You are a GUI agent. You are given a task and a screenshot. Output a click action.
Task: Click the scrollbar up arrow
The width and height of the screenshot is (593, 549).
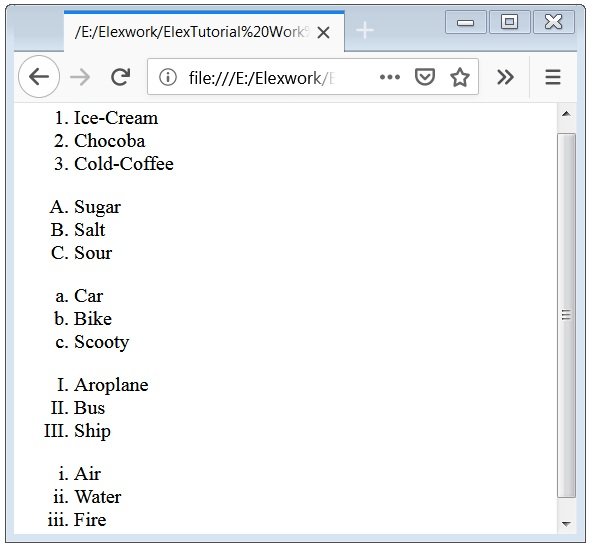(566, 114)
